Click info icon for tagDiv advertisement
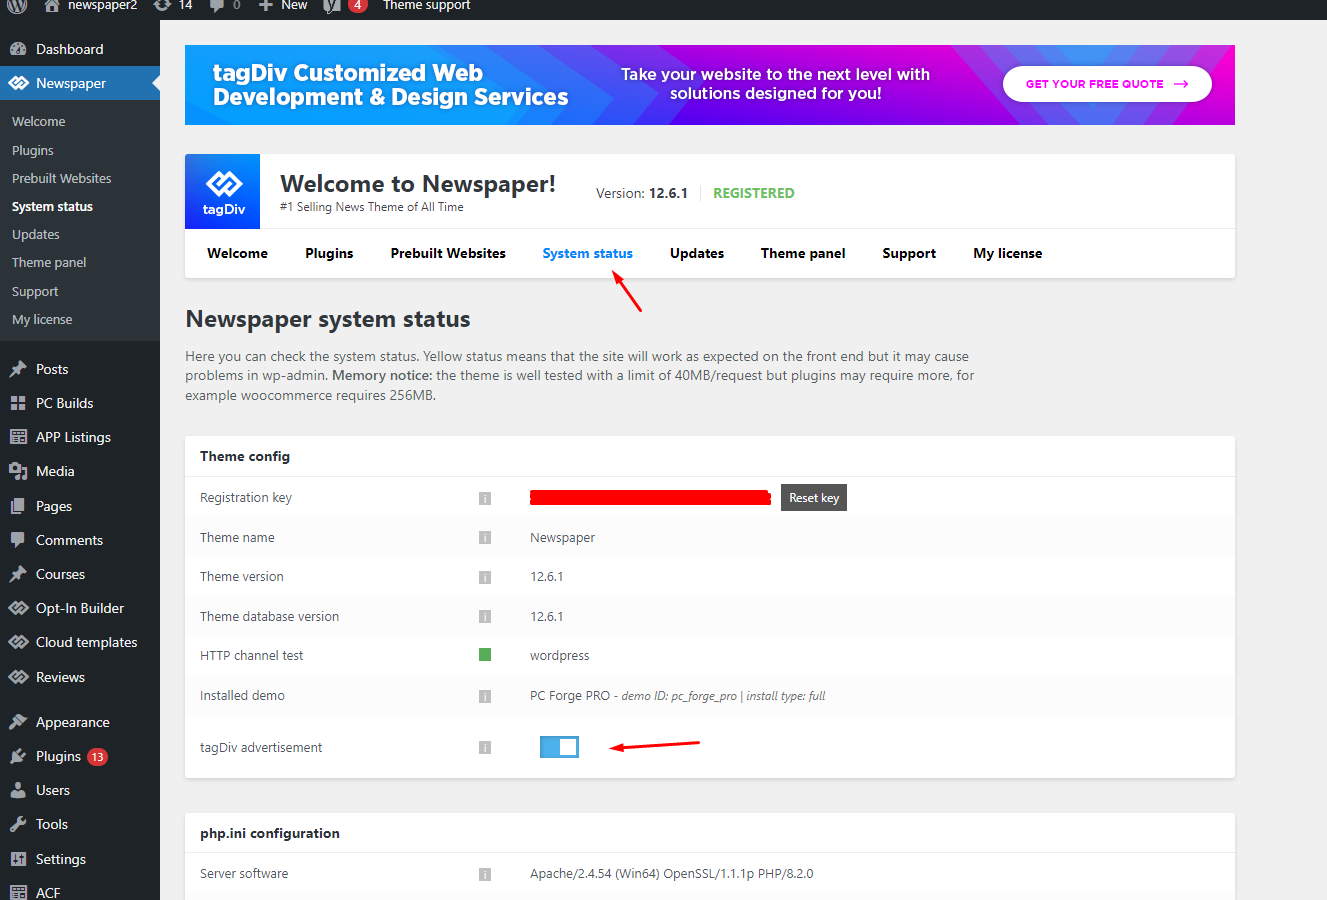1327x900 pixels. coord(485,747)
